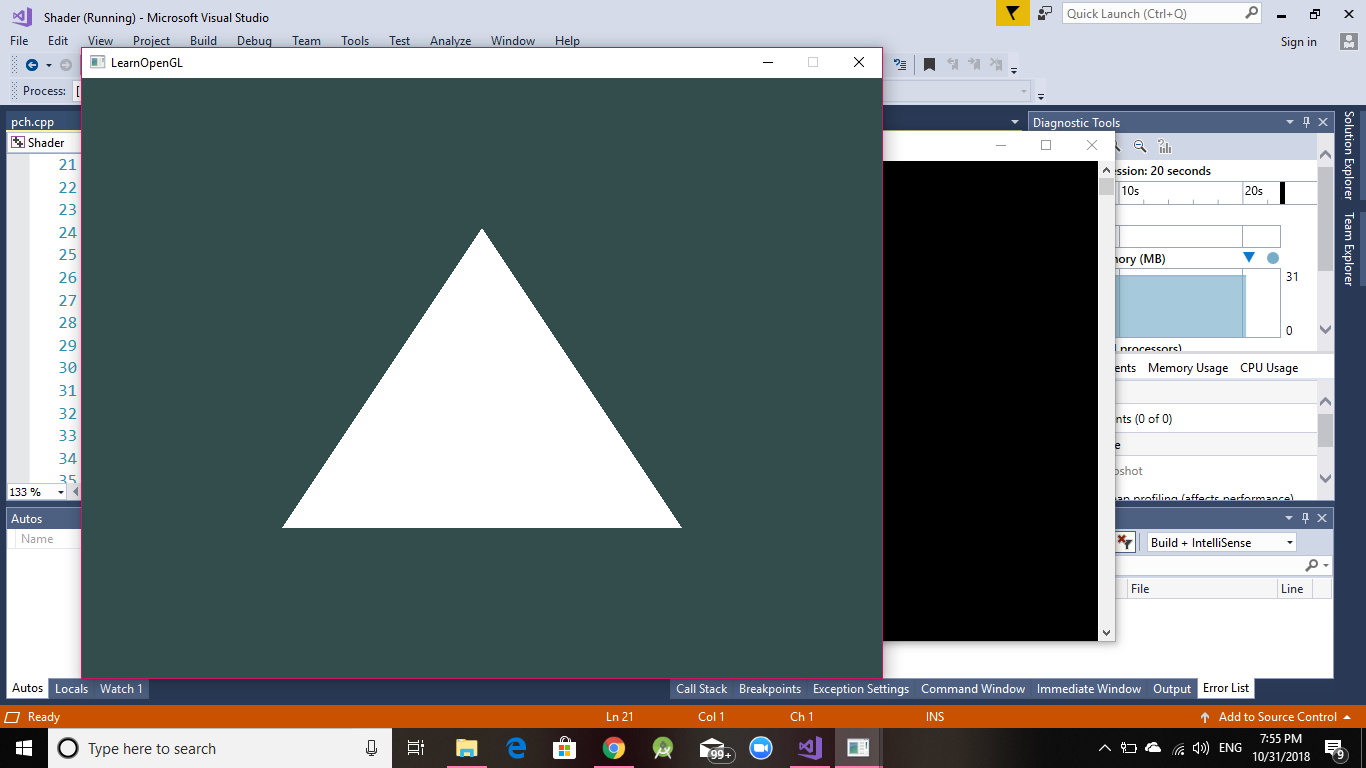Open Windows Start menu
This screenshot has width=1366, height=768.
click(x=22, y=748)
